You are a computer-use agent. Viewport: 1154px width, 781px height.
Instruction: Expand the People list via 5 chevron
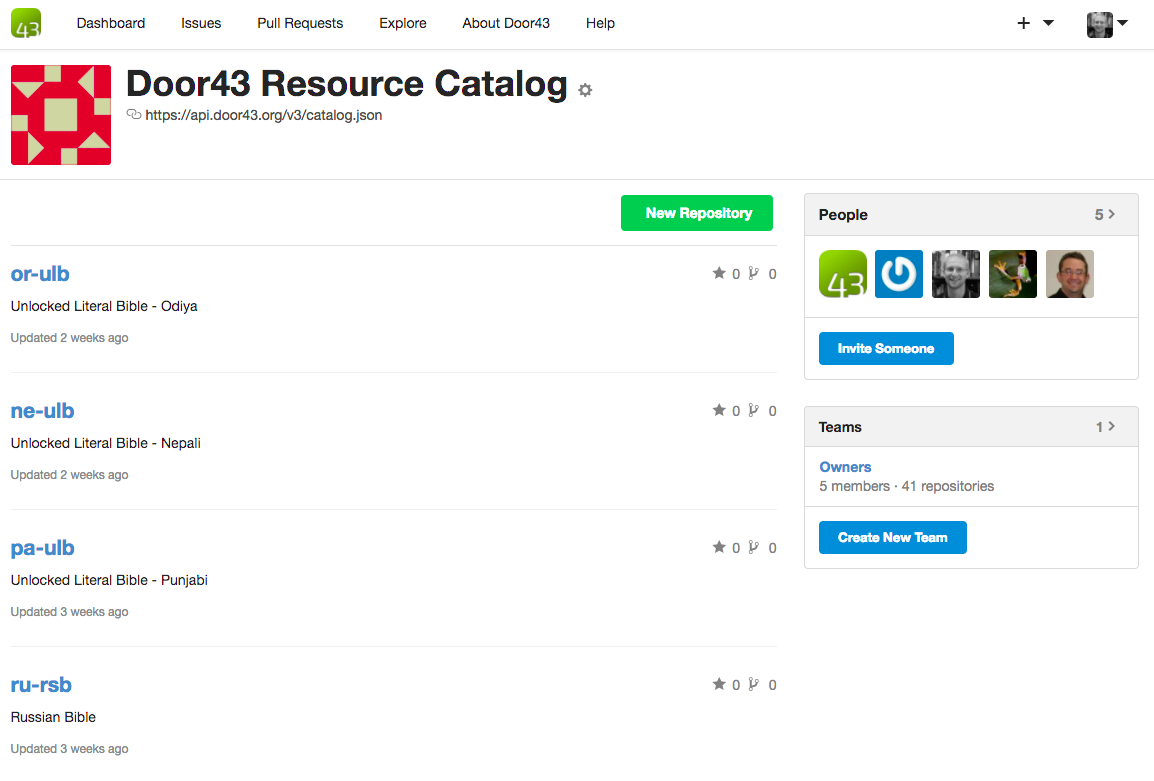(x=1105, y=214)
